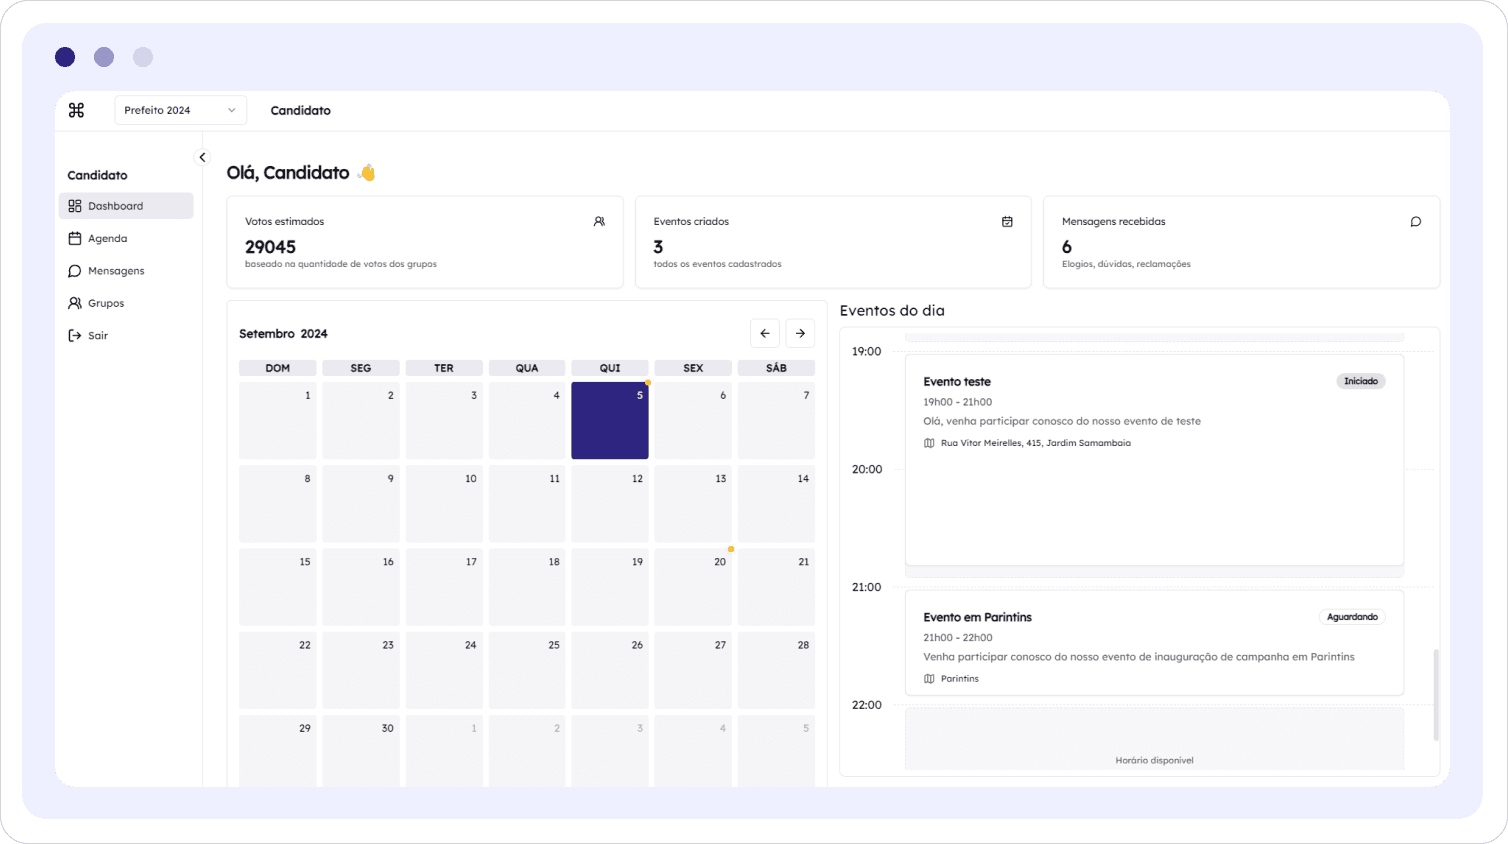Image resolution: width=1508 pixels, height=844 pixels.
Task: Click the calendar icon on Eventos criados card
Action: coord(1007,221)
